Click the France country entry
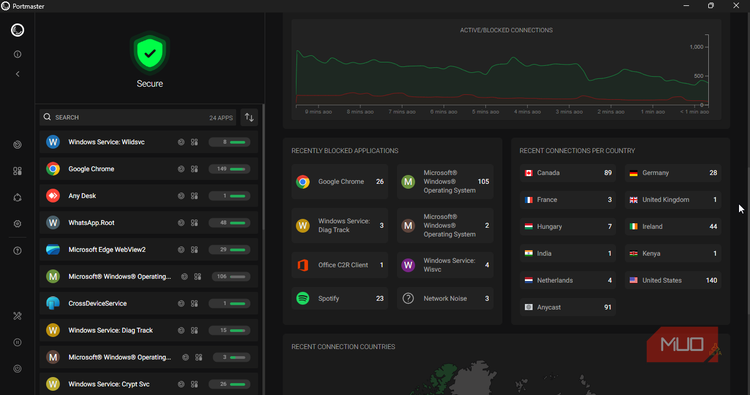This screenshot has height=395, width=750. click(x=568, y=199)
